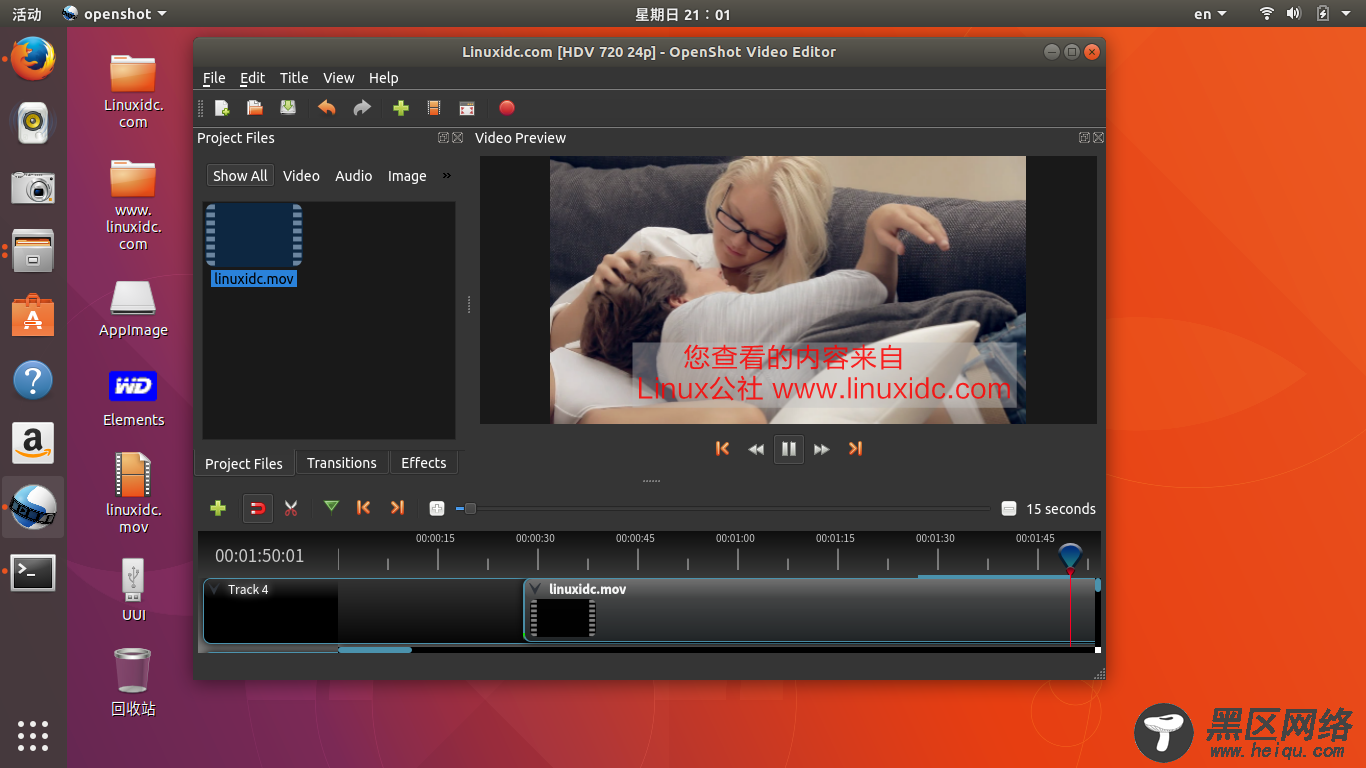Open the Amazon dock launcher

(x=33, y=443)
